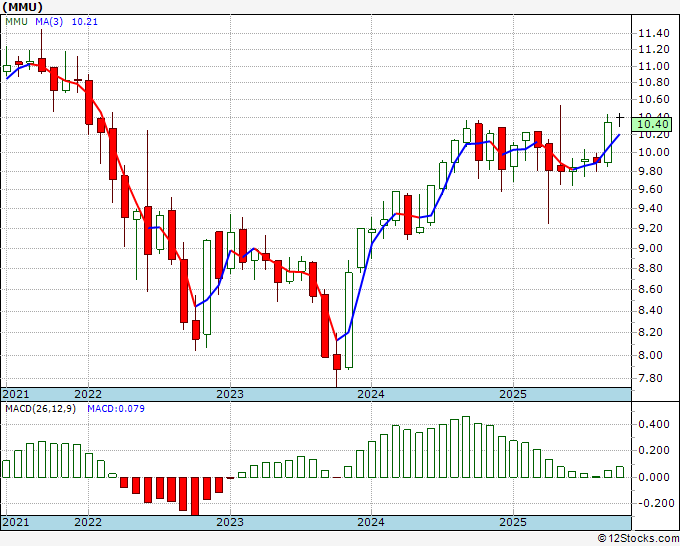The width and height of the screenshot is (680, 546).
Task: Click 2025 on the MACD panel timeline
Action: [513, 522]
